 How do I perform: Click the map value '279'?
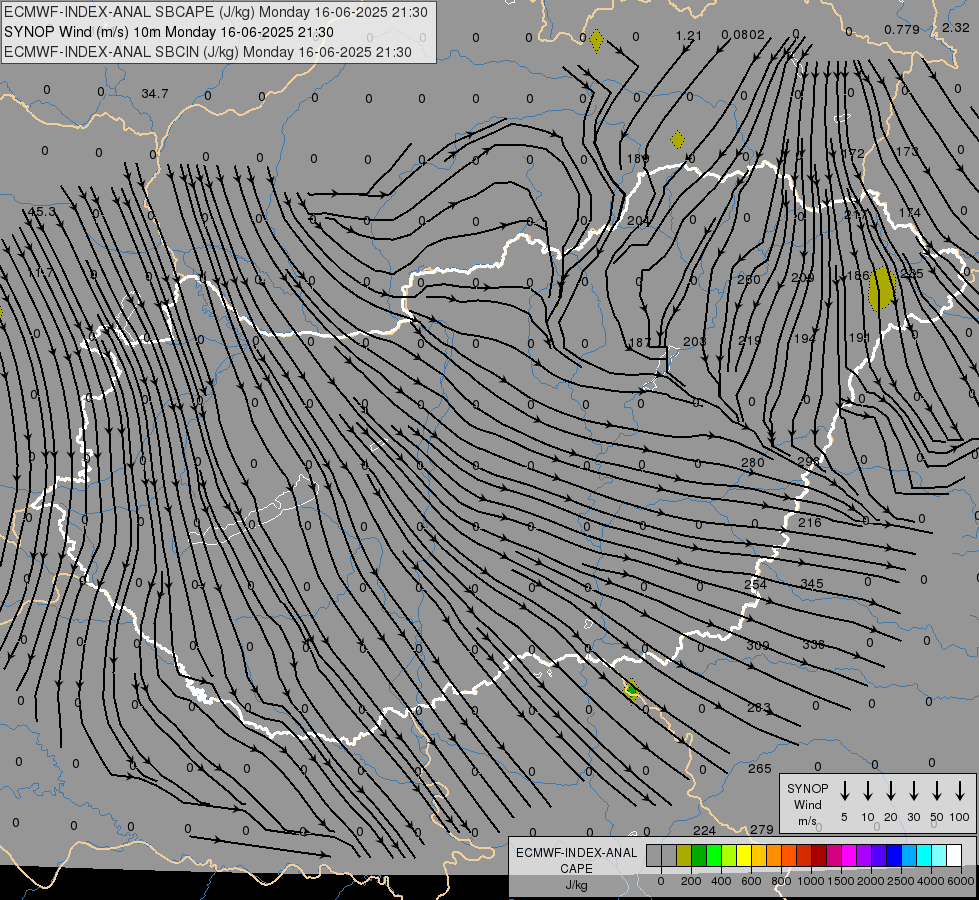pos(762,829)
